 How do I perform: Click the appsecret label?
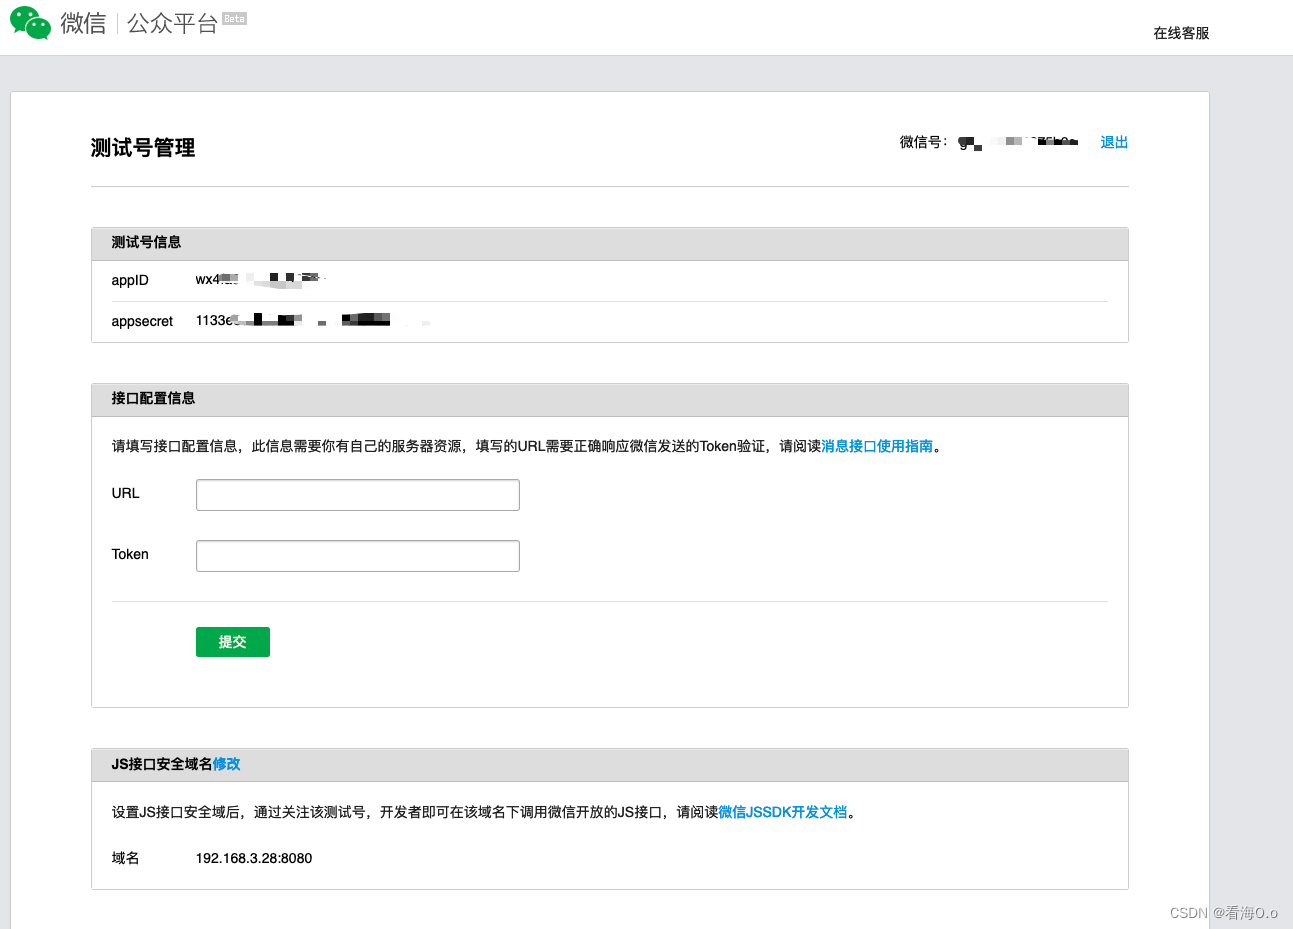tap(142, 321)
